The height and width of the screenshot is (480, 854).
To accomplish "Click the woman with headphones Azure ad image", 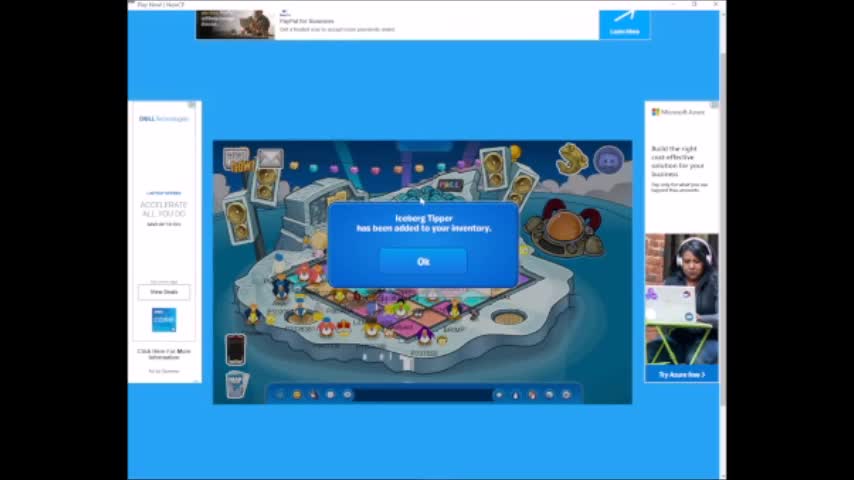I will click(x=681, y=300).
